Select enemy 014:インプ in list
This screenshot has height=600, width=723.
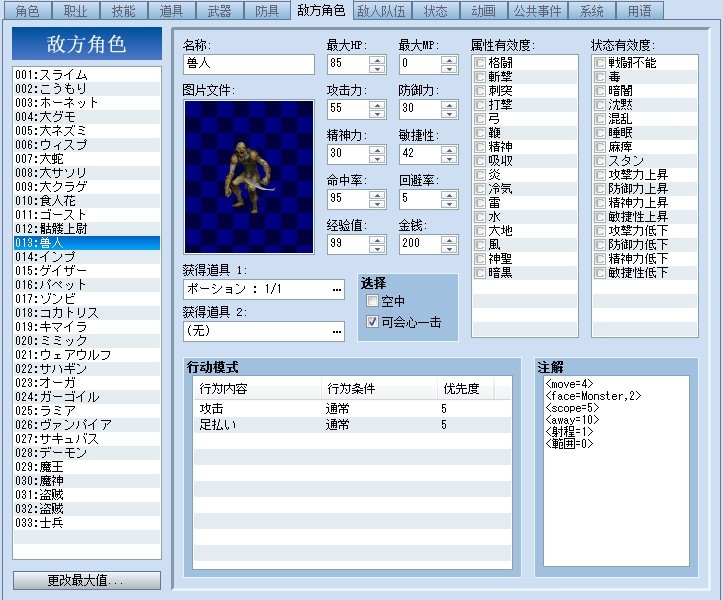pos(87,257)
